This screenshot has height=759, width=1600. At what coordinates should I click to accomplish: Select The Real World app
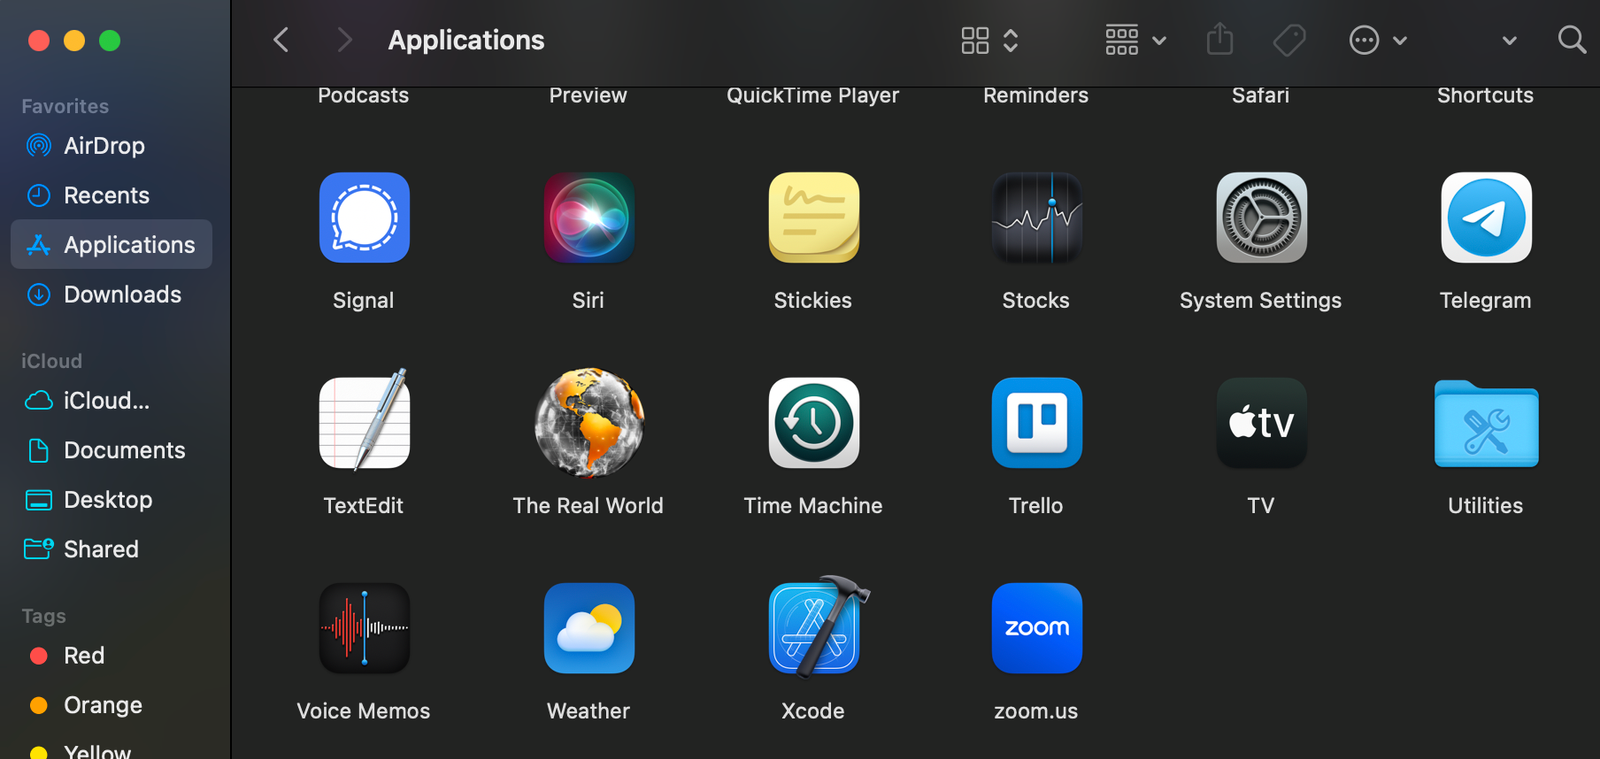click(x=588, y=423)
